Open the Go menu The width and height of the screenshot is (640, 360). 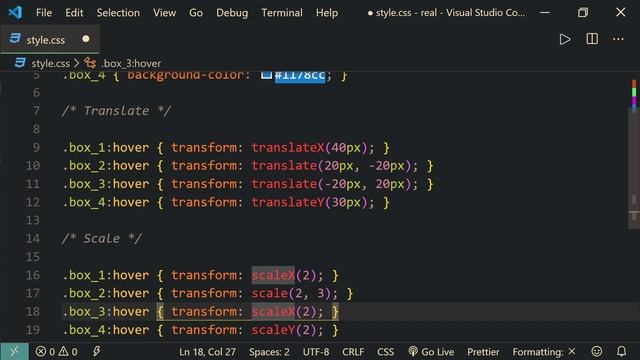(196, 13)
